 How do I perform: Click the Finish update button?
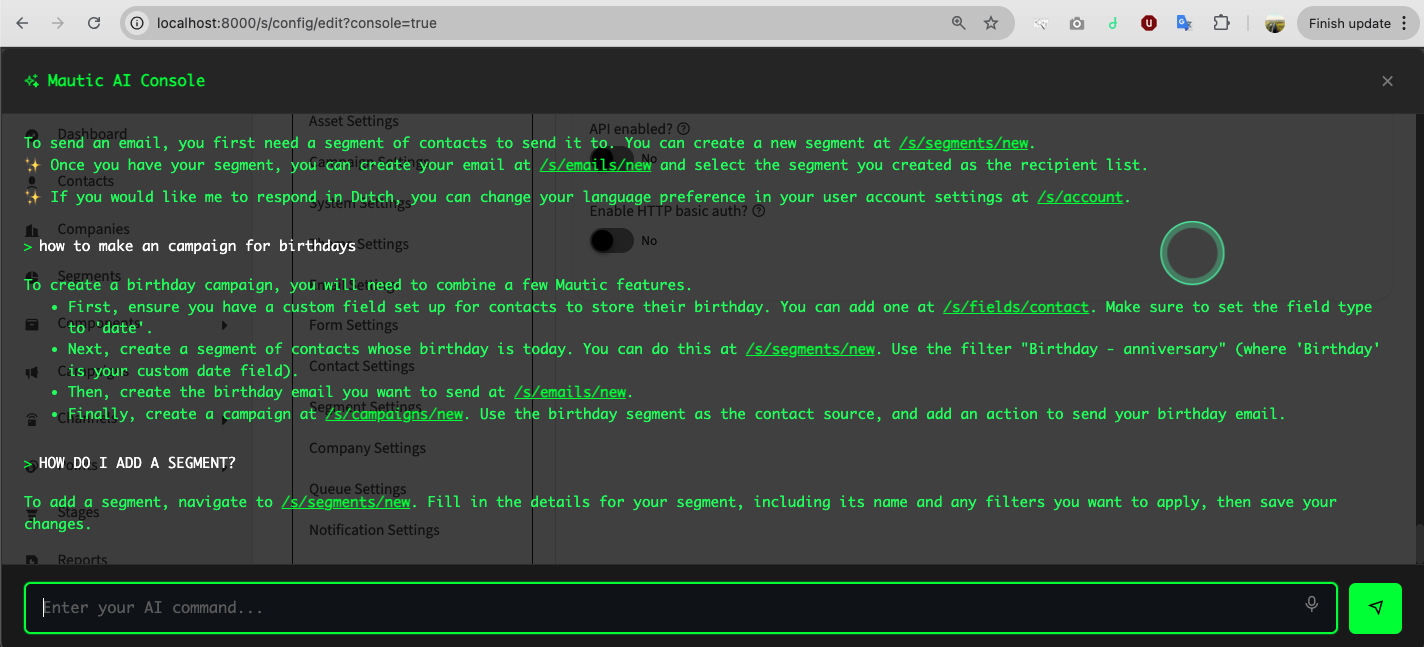point(1350,23)
